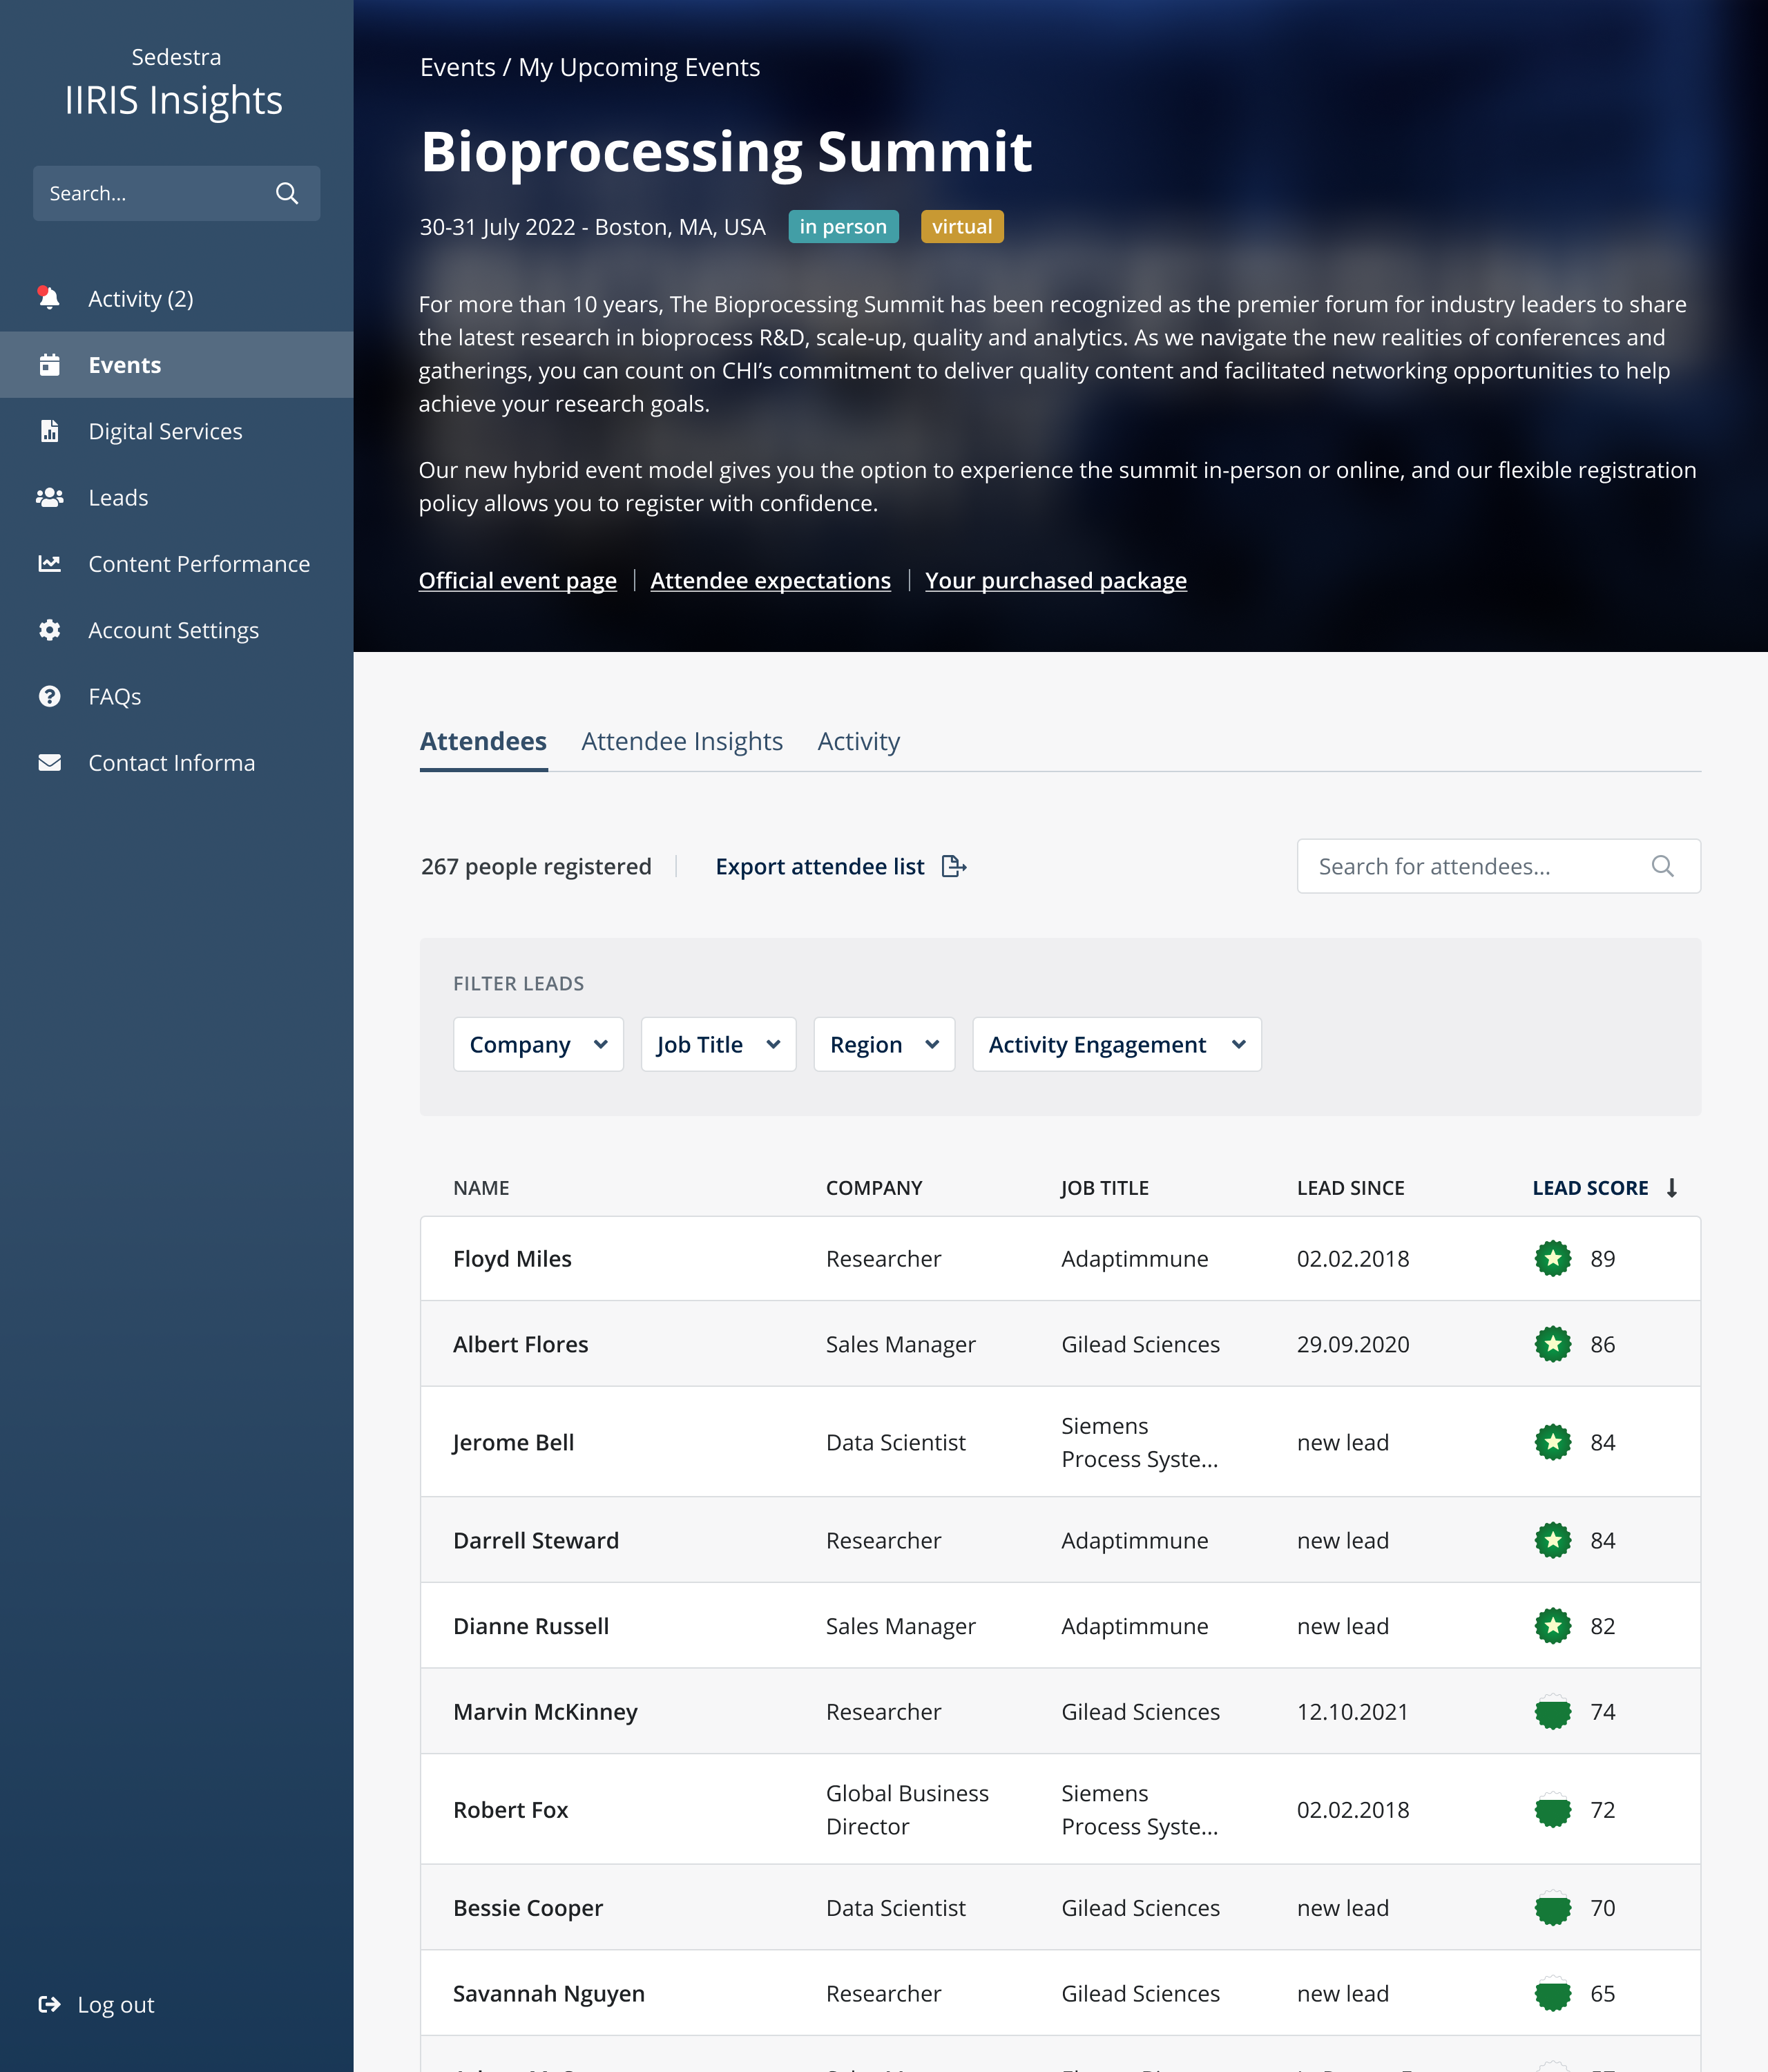Click the Contact Informa envelope icon

click(x=49, y=763)
